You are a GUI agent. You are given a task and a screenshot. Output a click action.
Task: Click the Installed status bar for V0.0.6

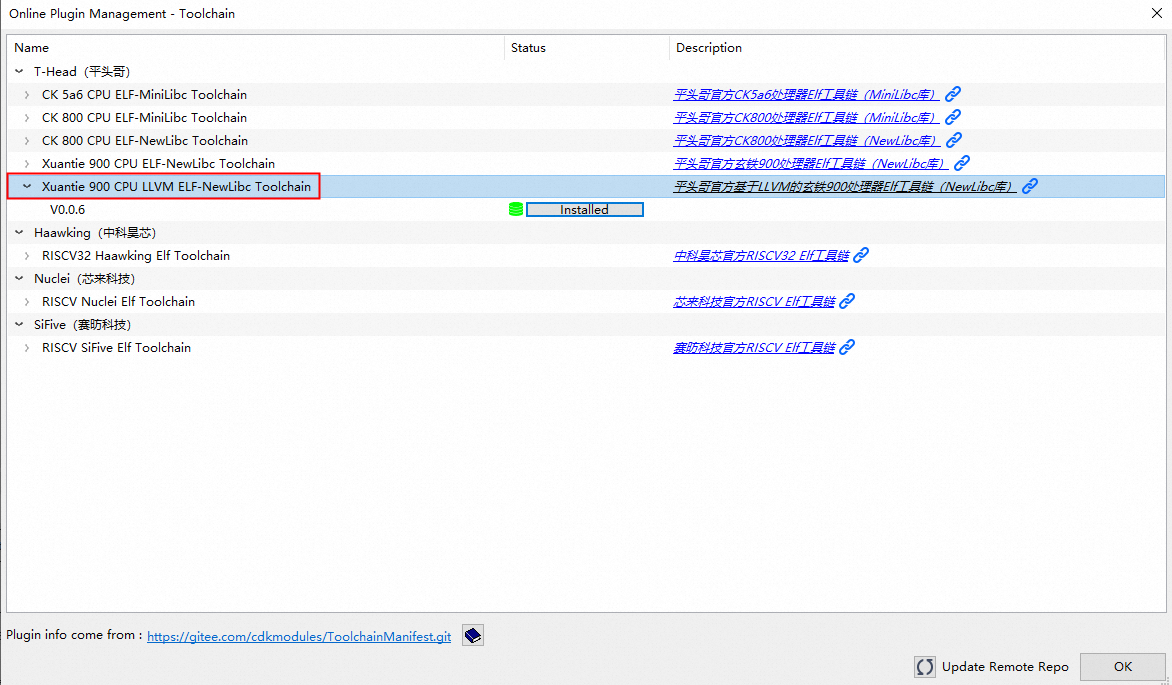[x=584, y=209]
